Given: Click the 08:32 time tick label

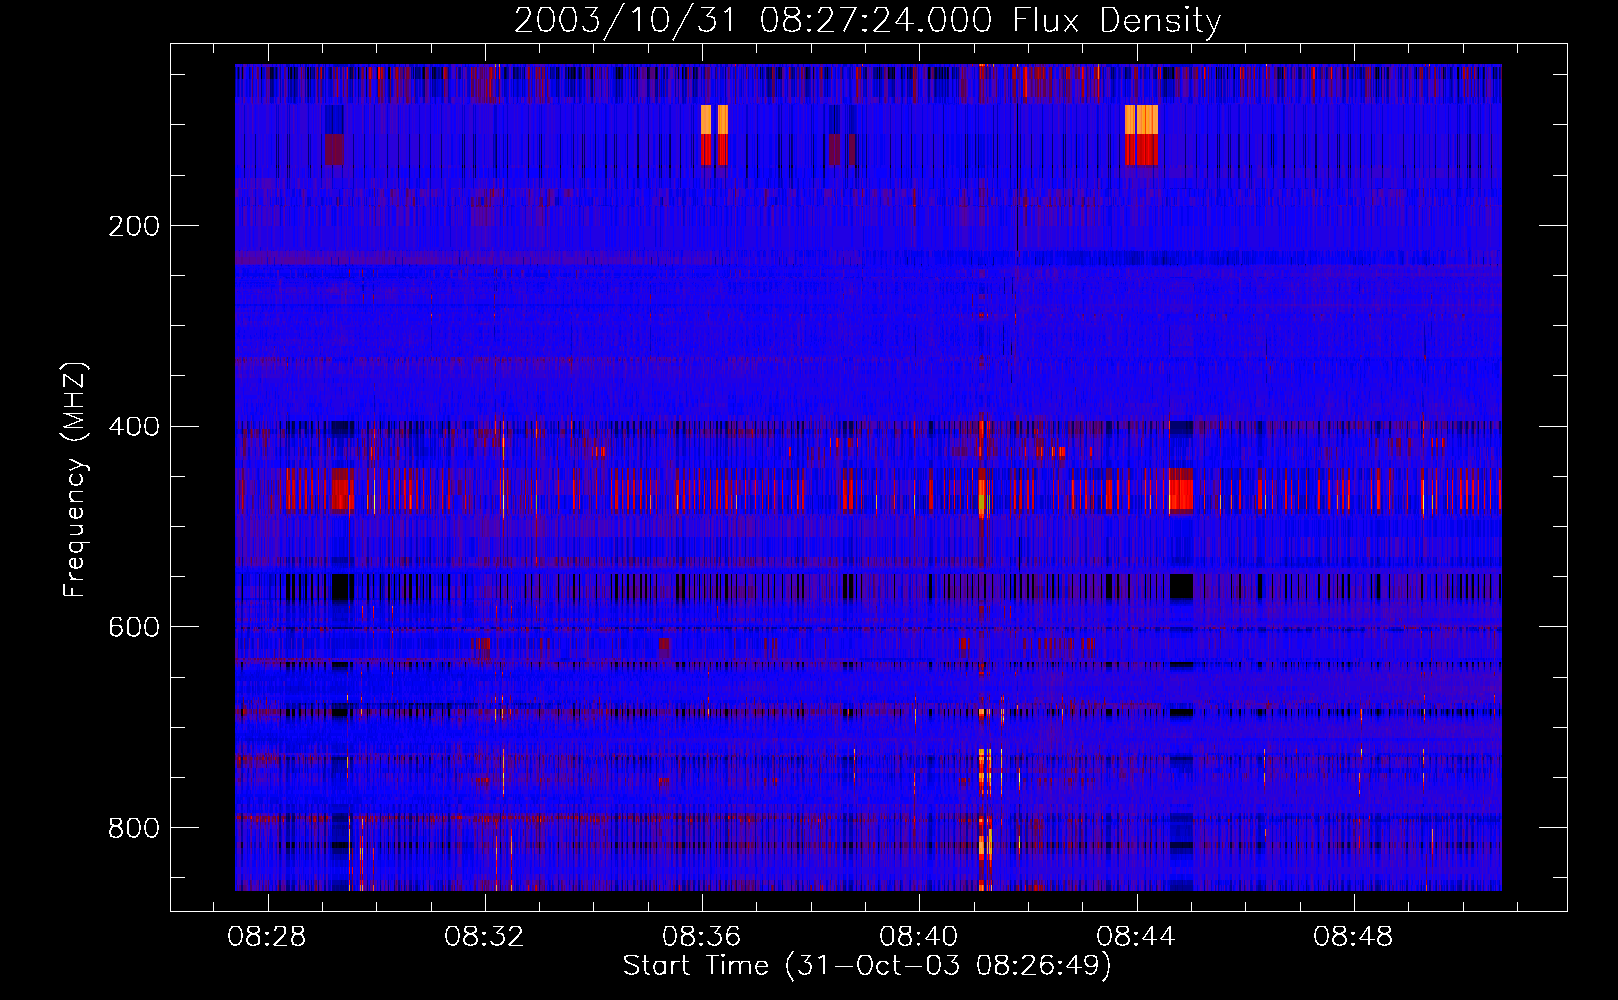Looking at the screenshot, I should pos(484,937).
